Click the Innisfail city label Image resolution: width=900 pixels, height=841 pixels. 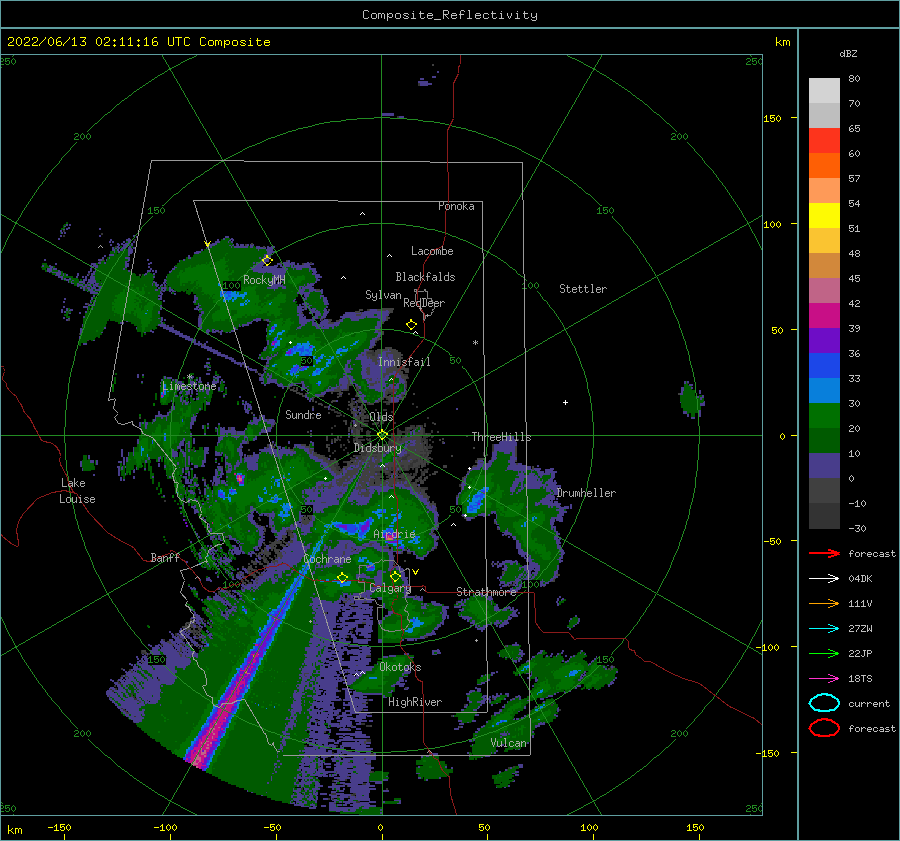(404, 362)
